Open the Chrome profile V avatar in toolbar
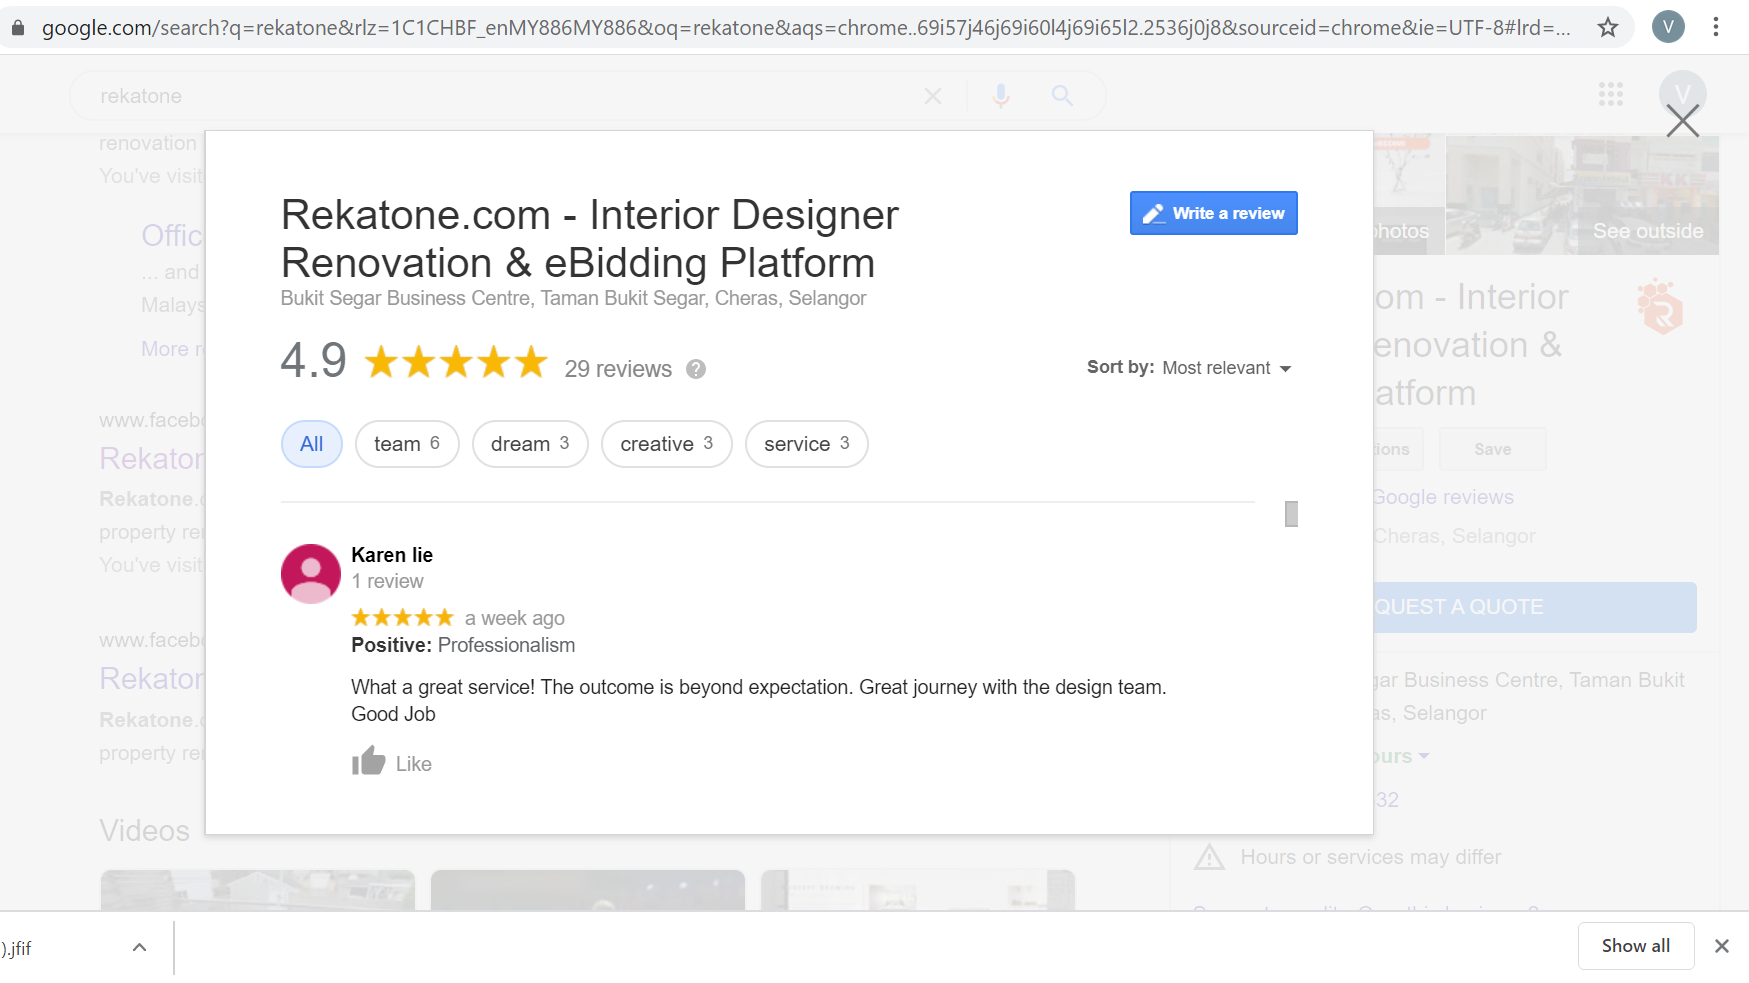Image resolution: width=1749 pixels, height=983 pixels. tap(1668, 27)
